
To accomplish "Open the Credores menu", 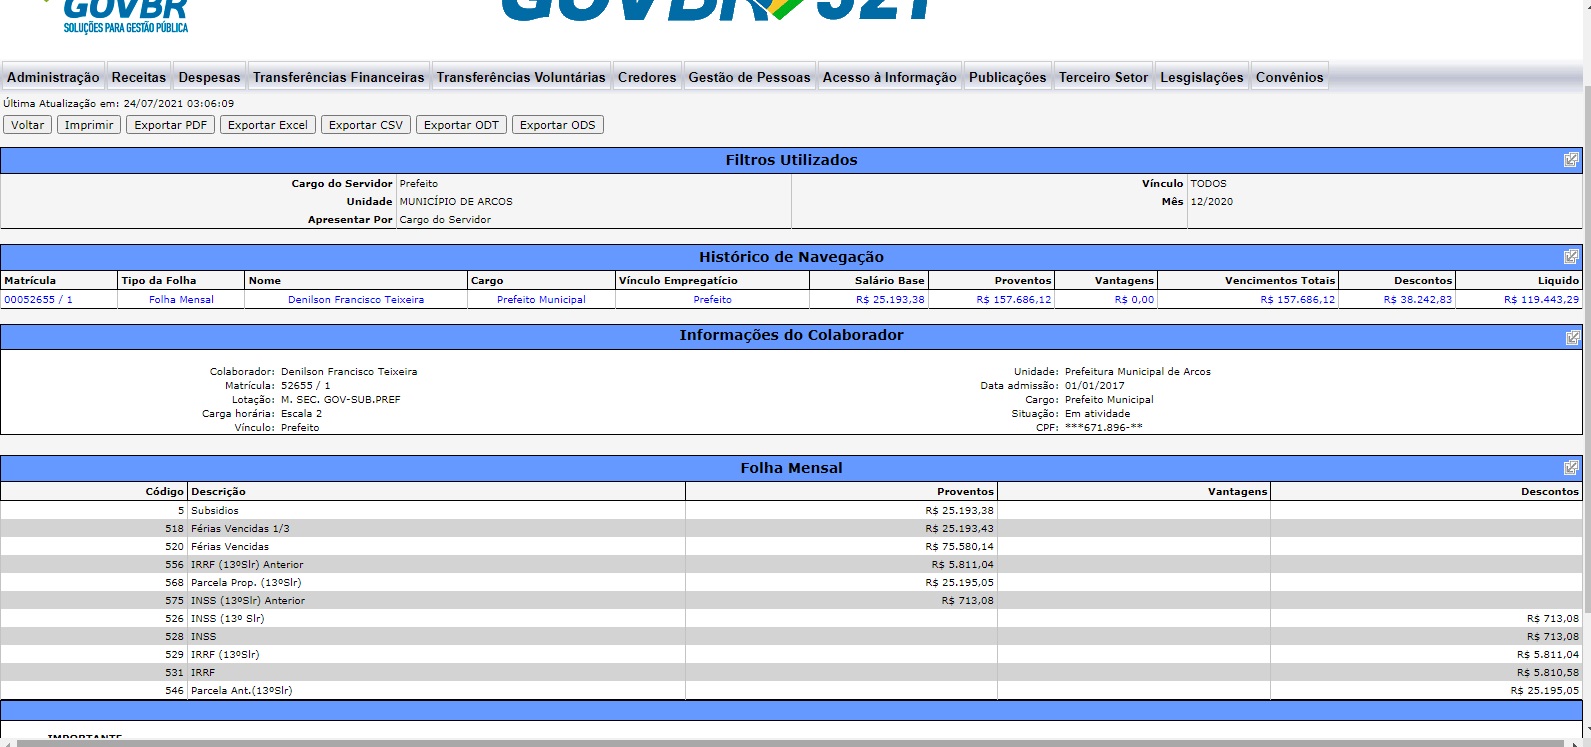I will point(647,77).
